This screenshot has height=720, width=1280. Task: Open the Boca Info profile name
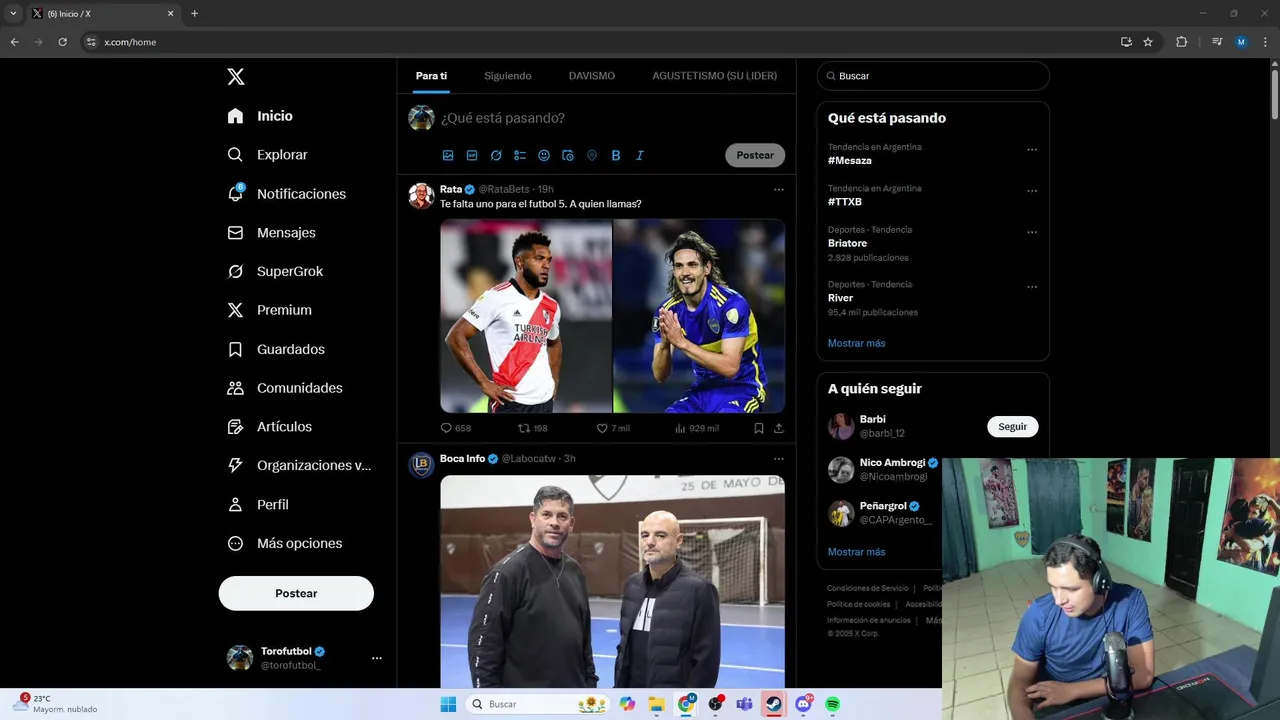click(462, 459)
